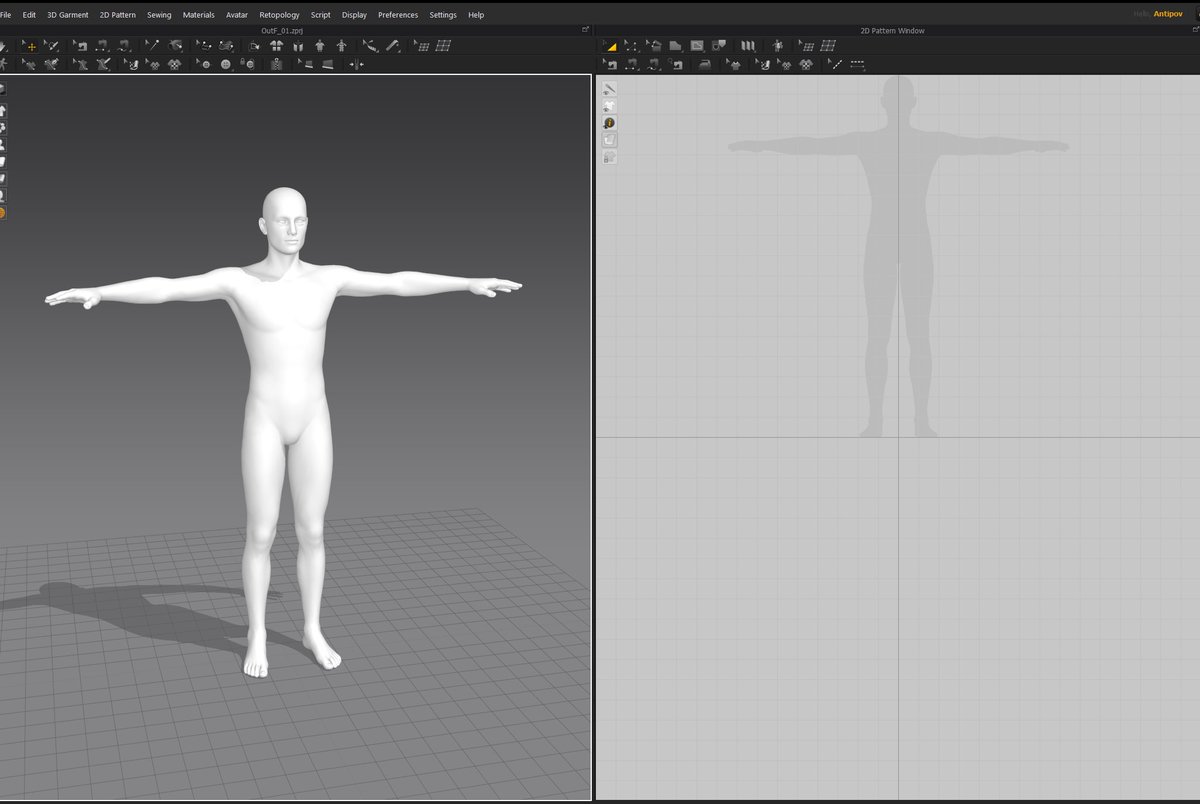Open the Sewing menu
Screen dimensions: 1200x804
(x=158, y=14)
